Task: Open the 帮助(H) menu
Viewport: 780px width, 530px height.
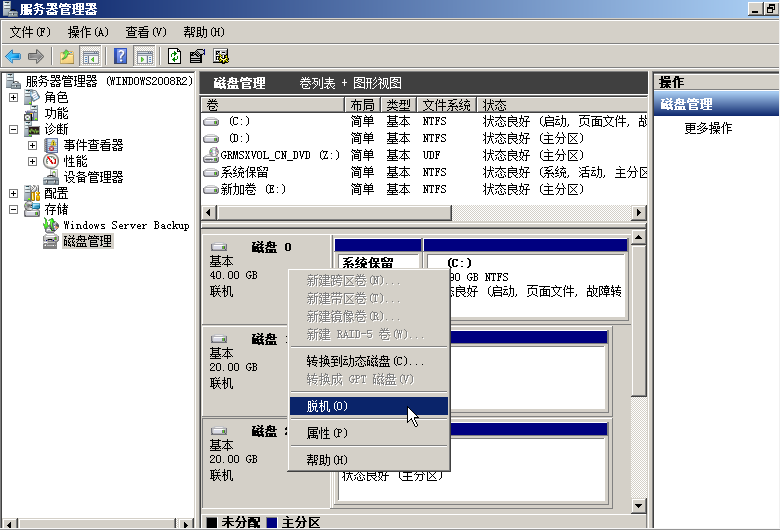Action: tap(203, 32)
